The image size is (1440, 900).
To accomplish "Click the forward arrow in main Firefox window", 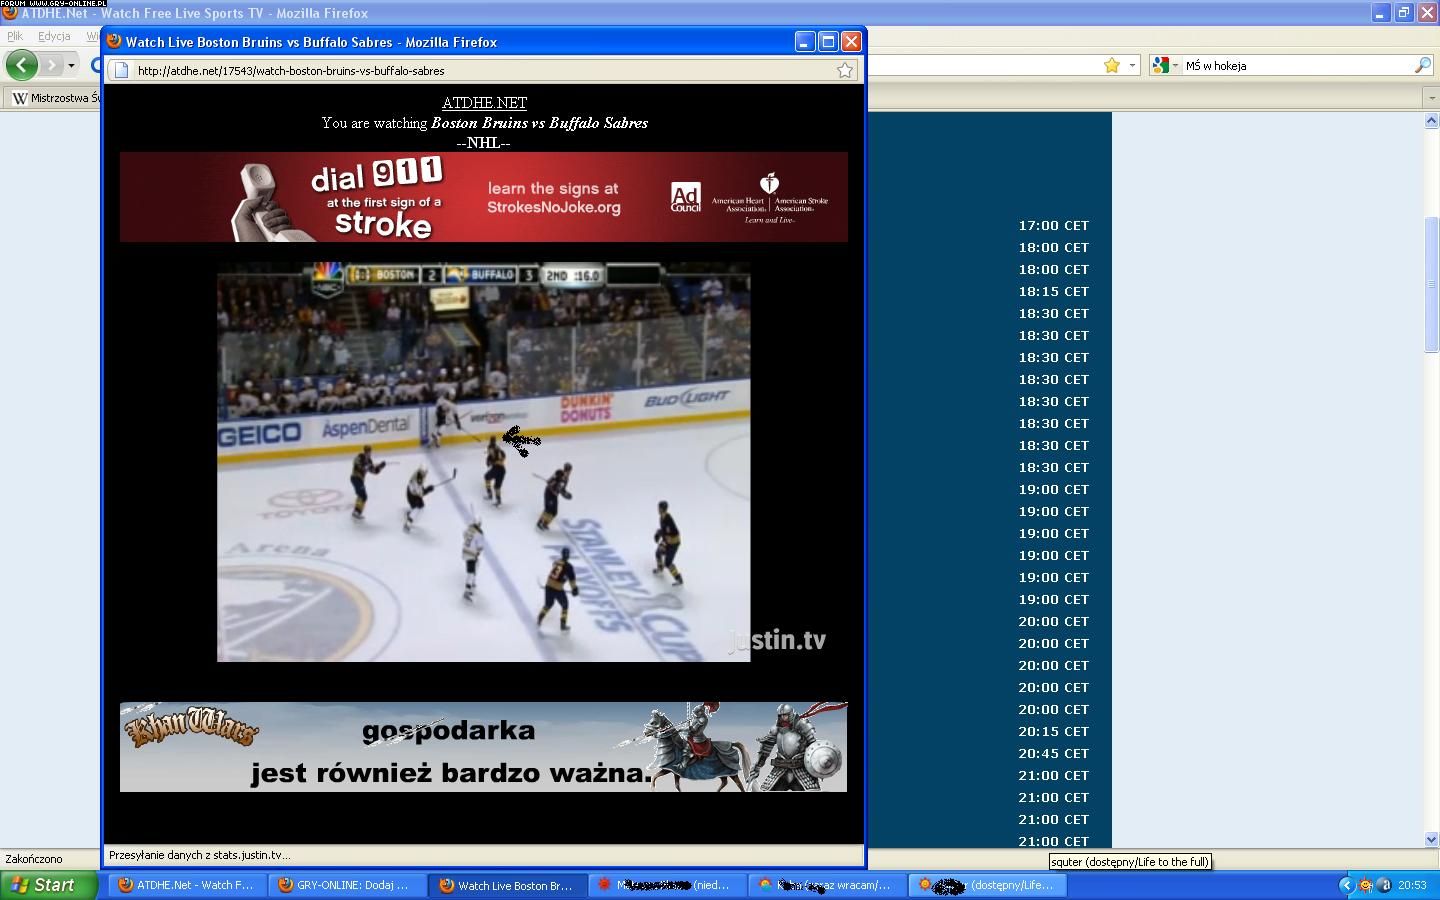I will coord(51,65).
